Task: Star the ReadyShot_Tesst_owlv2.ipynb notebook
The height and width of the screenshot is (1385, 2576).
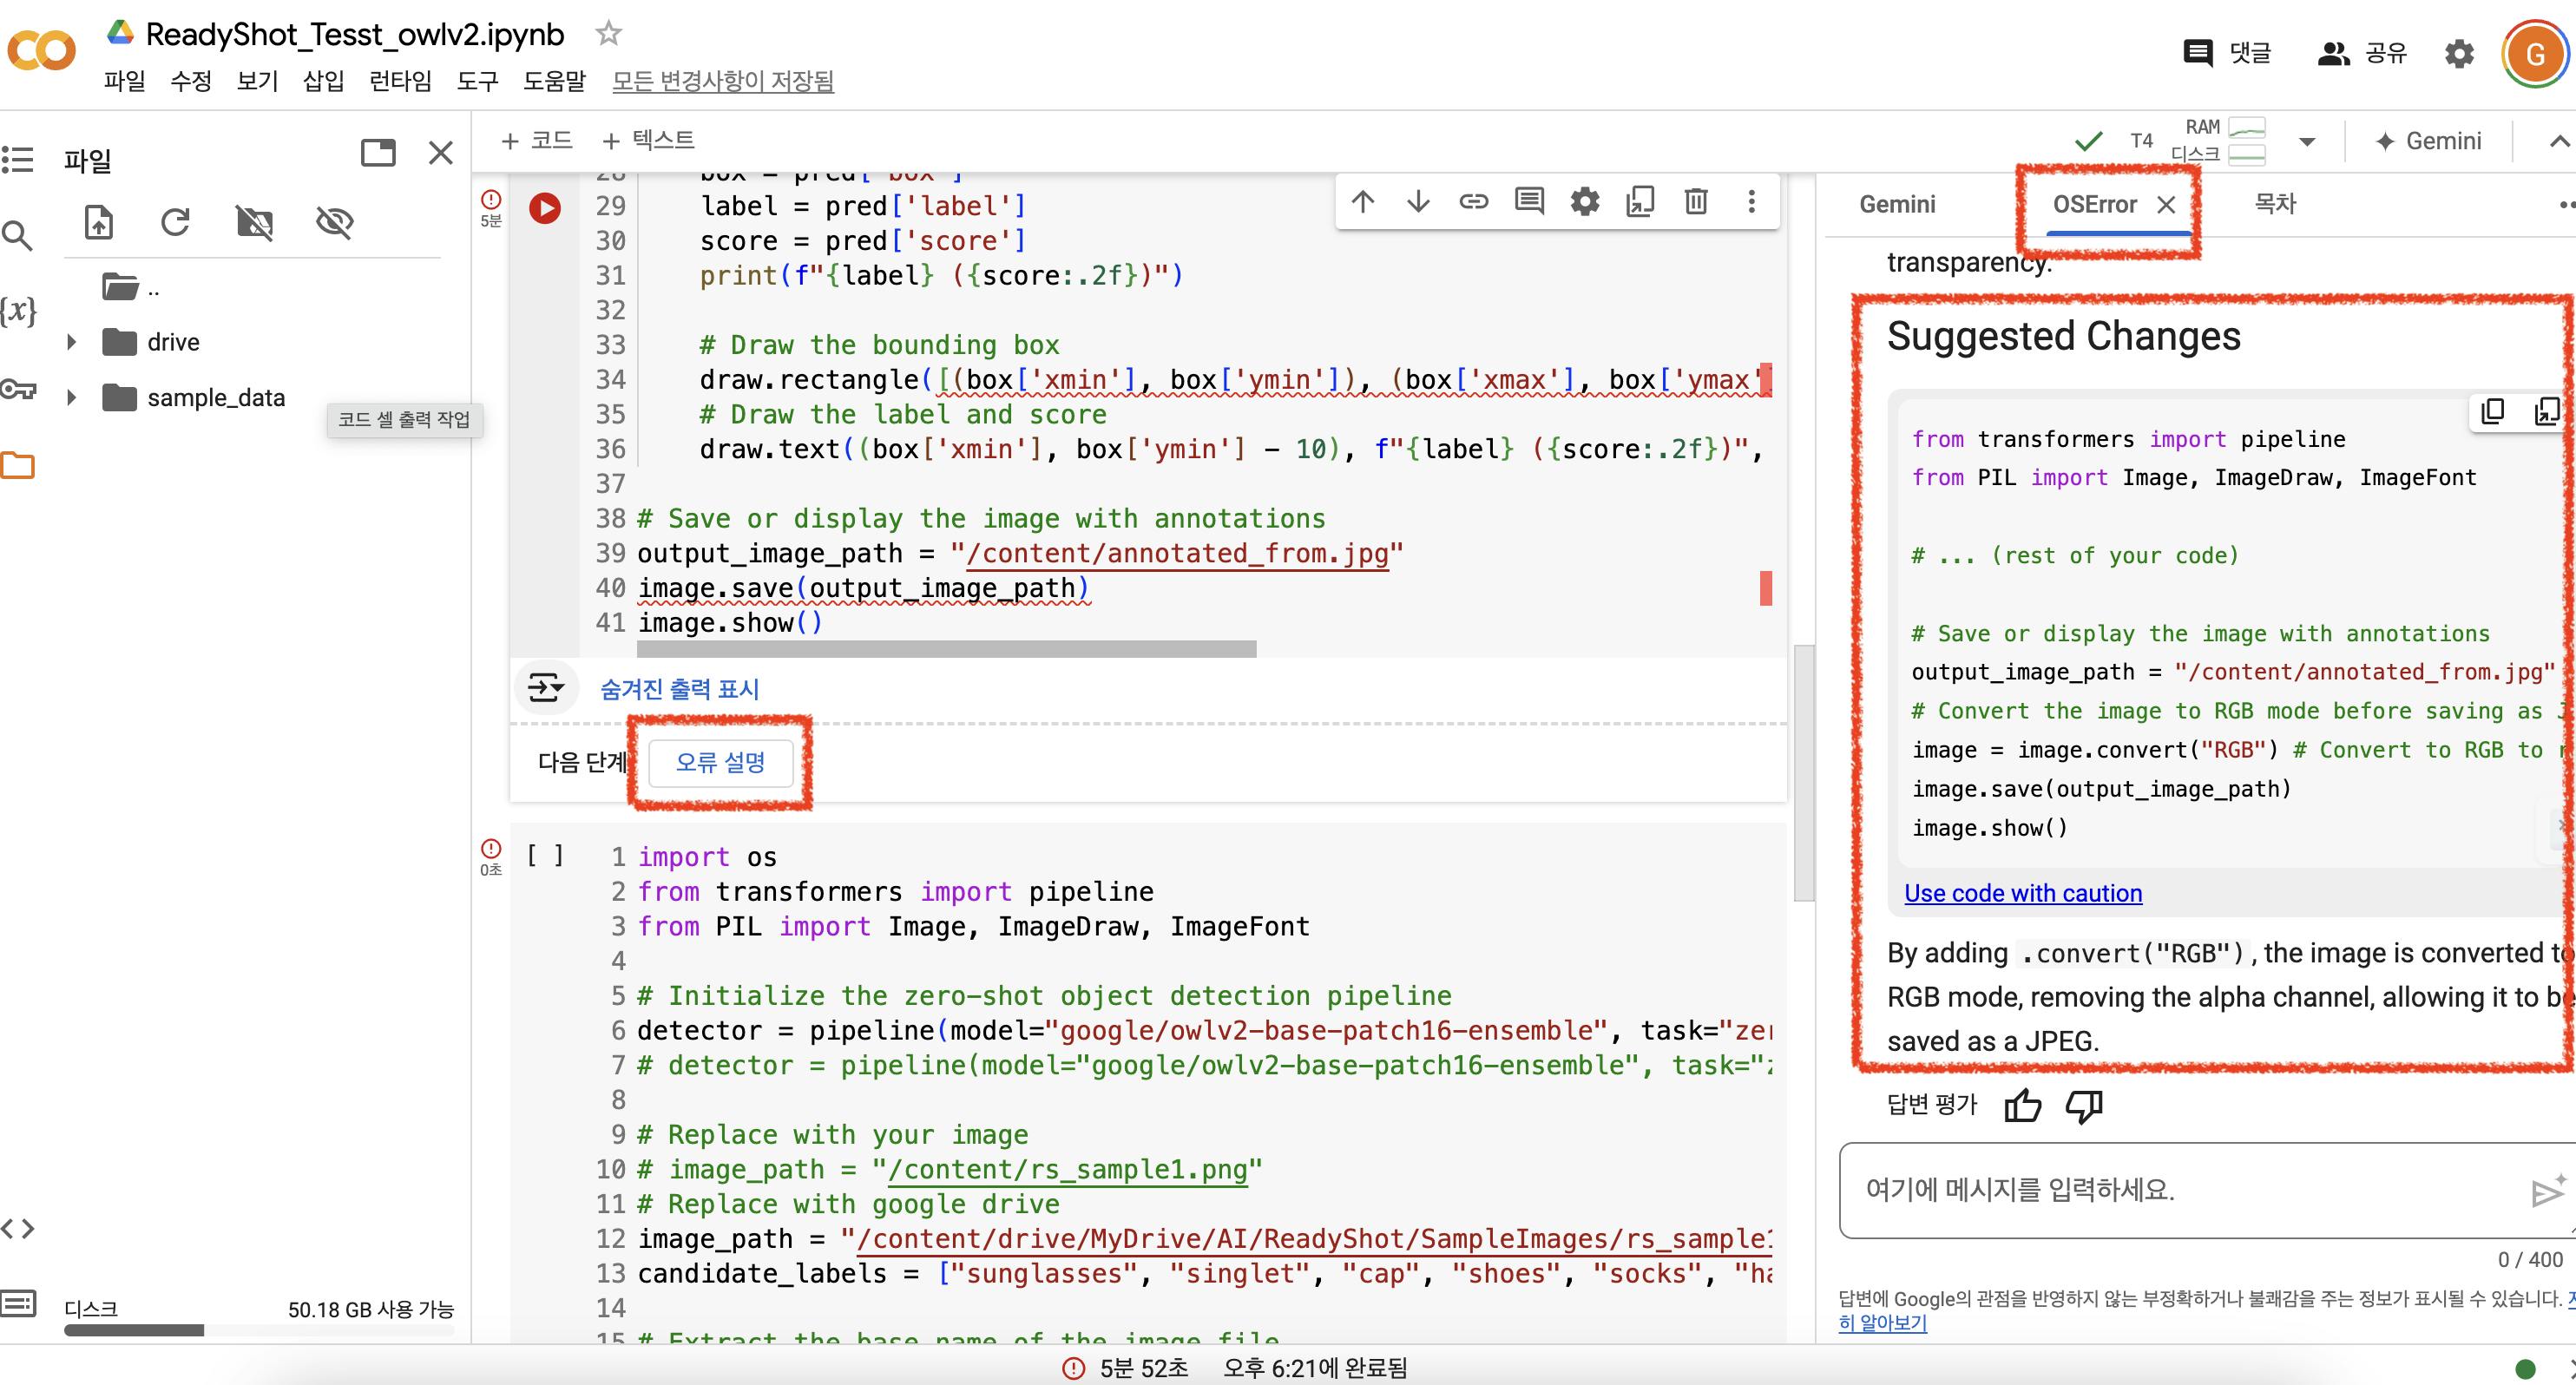Action: tap(608, 34)
